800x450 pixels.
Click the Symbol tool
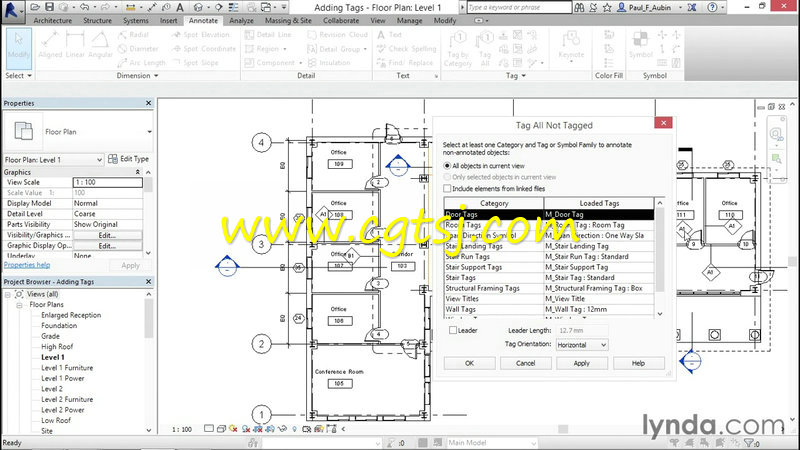click(x=640, y=45)
